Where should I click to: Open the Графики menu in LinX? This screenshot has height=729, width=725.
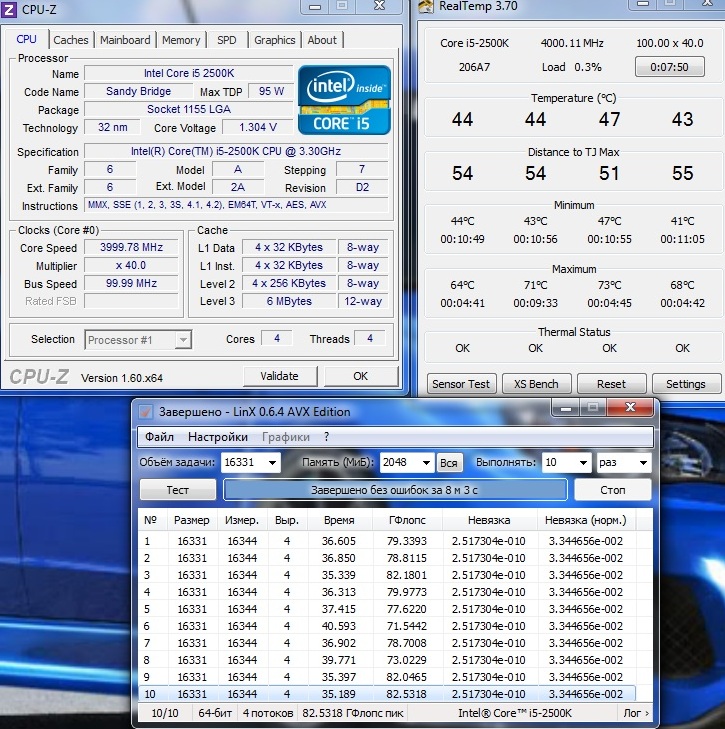(286, 437)
